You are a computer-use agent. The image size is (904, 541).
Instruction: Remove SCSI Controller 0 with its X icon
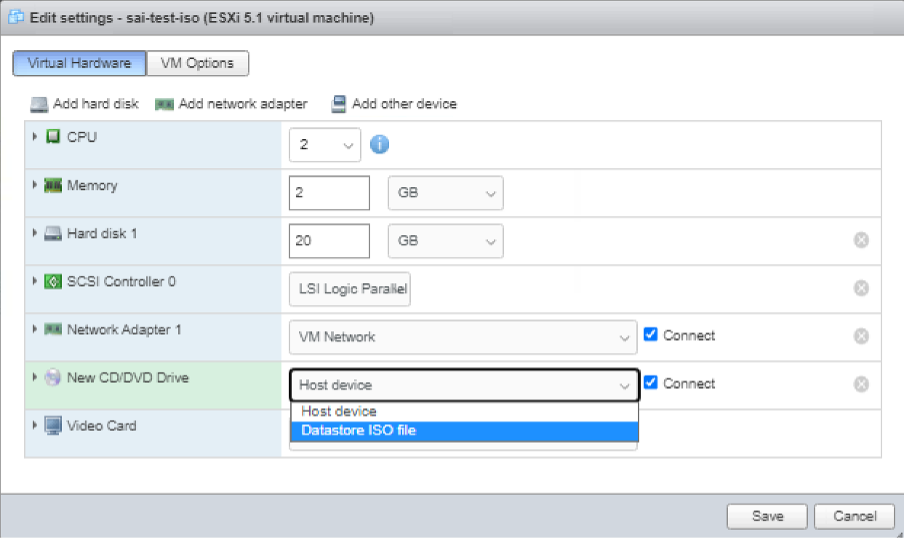click(861, 288)
